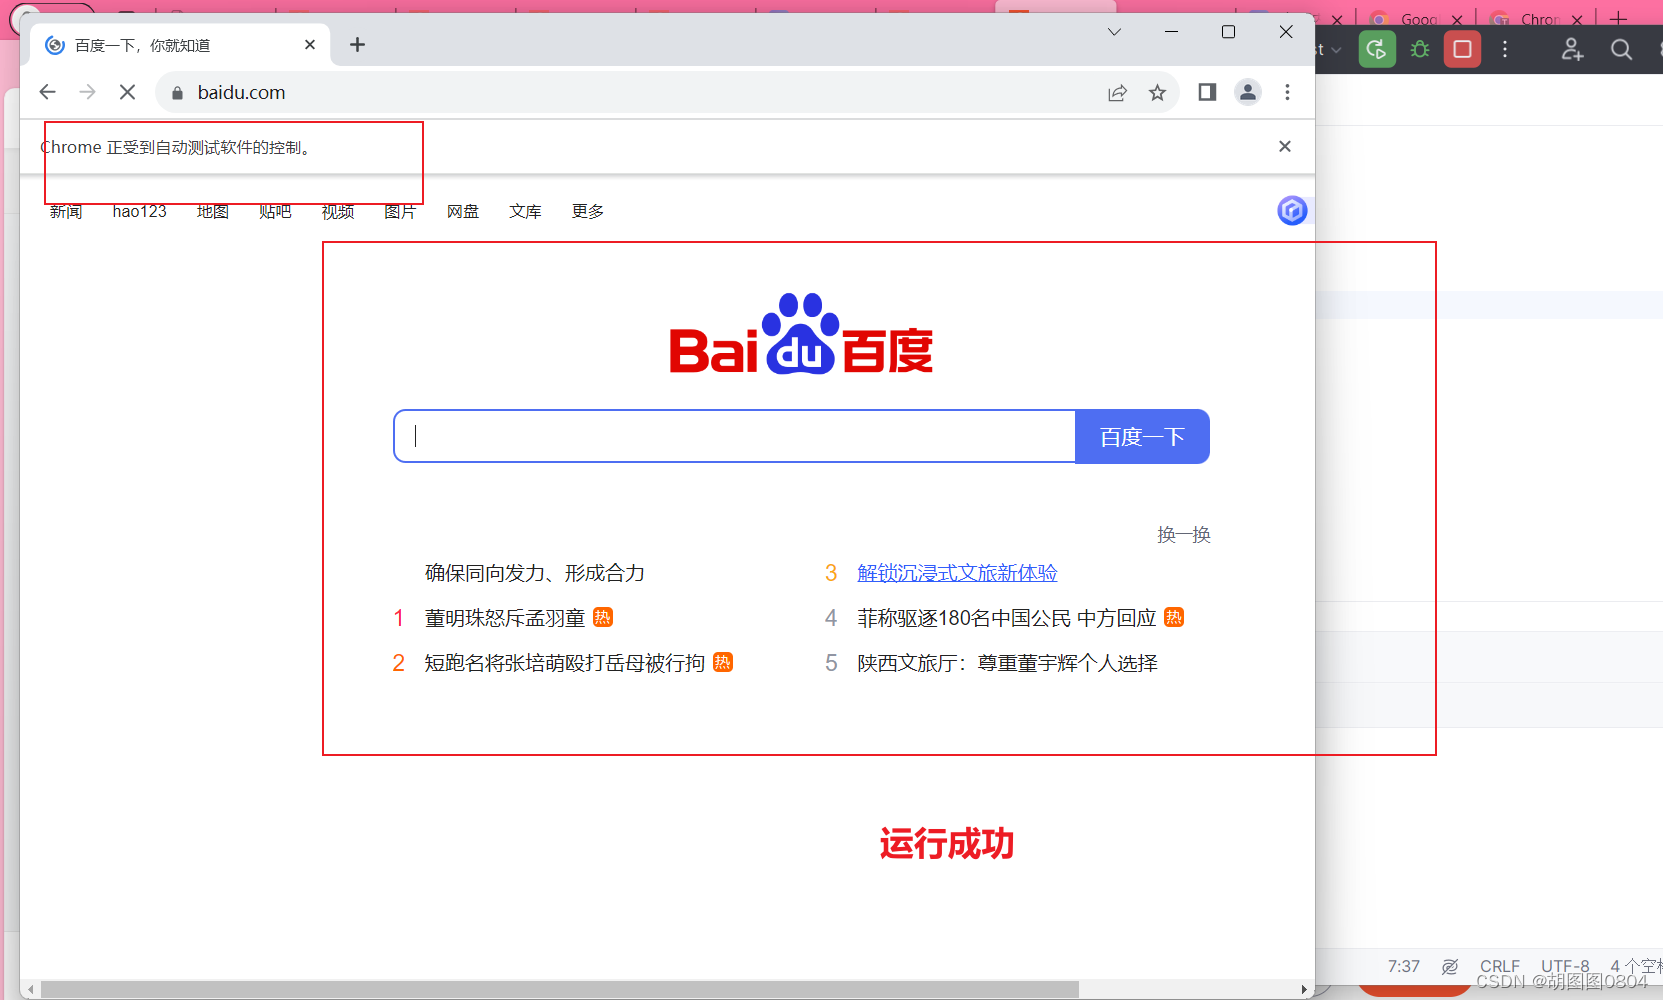Click the search magnifier icon in IDE
The image size is (1663, 1000).
tap(1621, 49)
